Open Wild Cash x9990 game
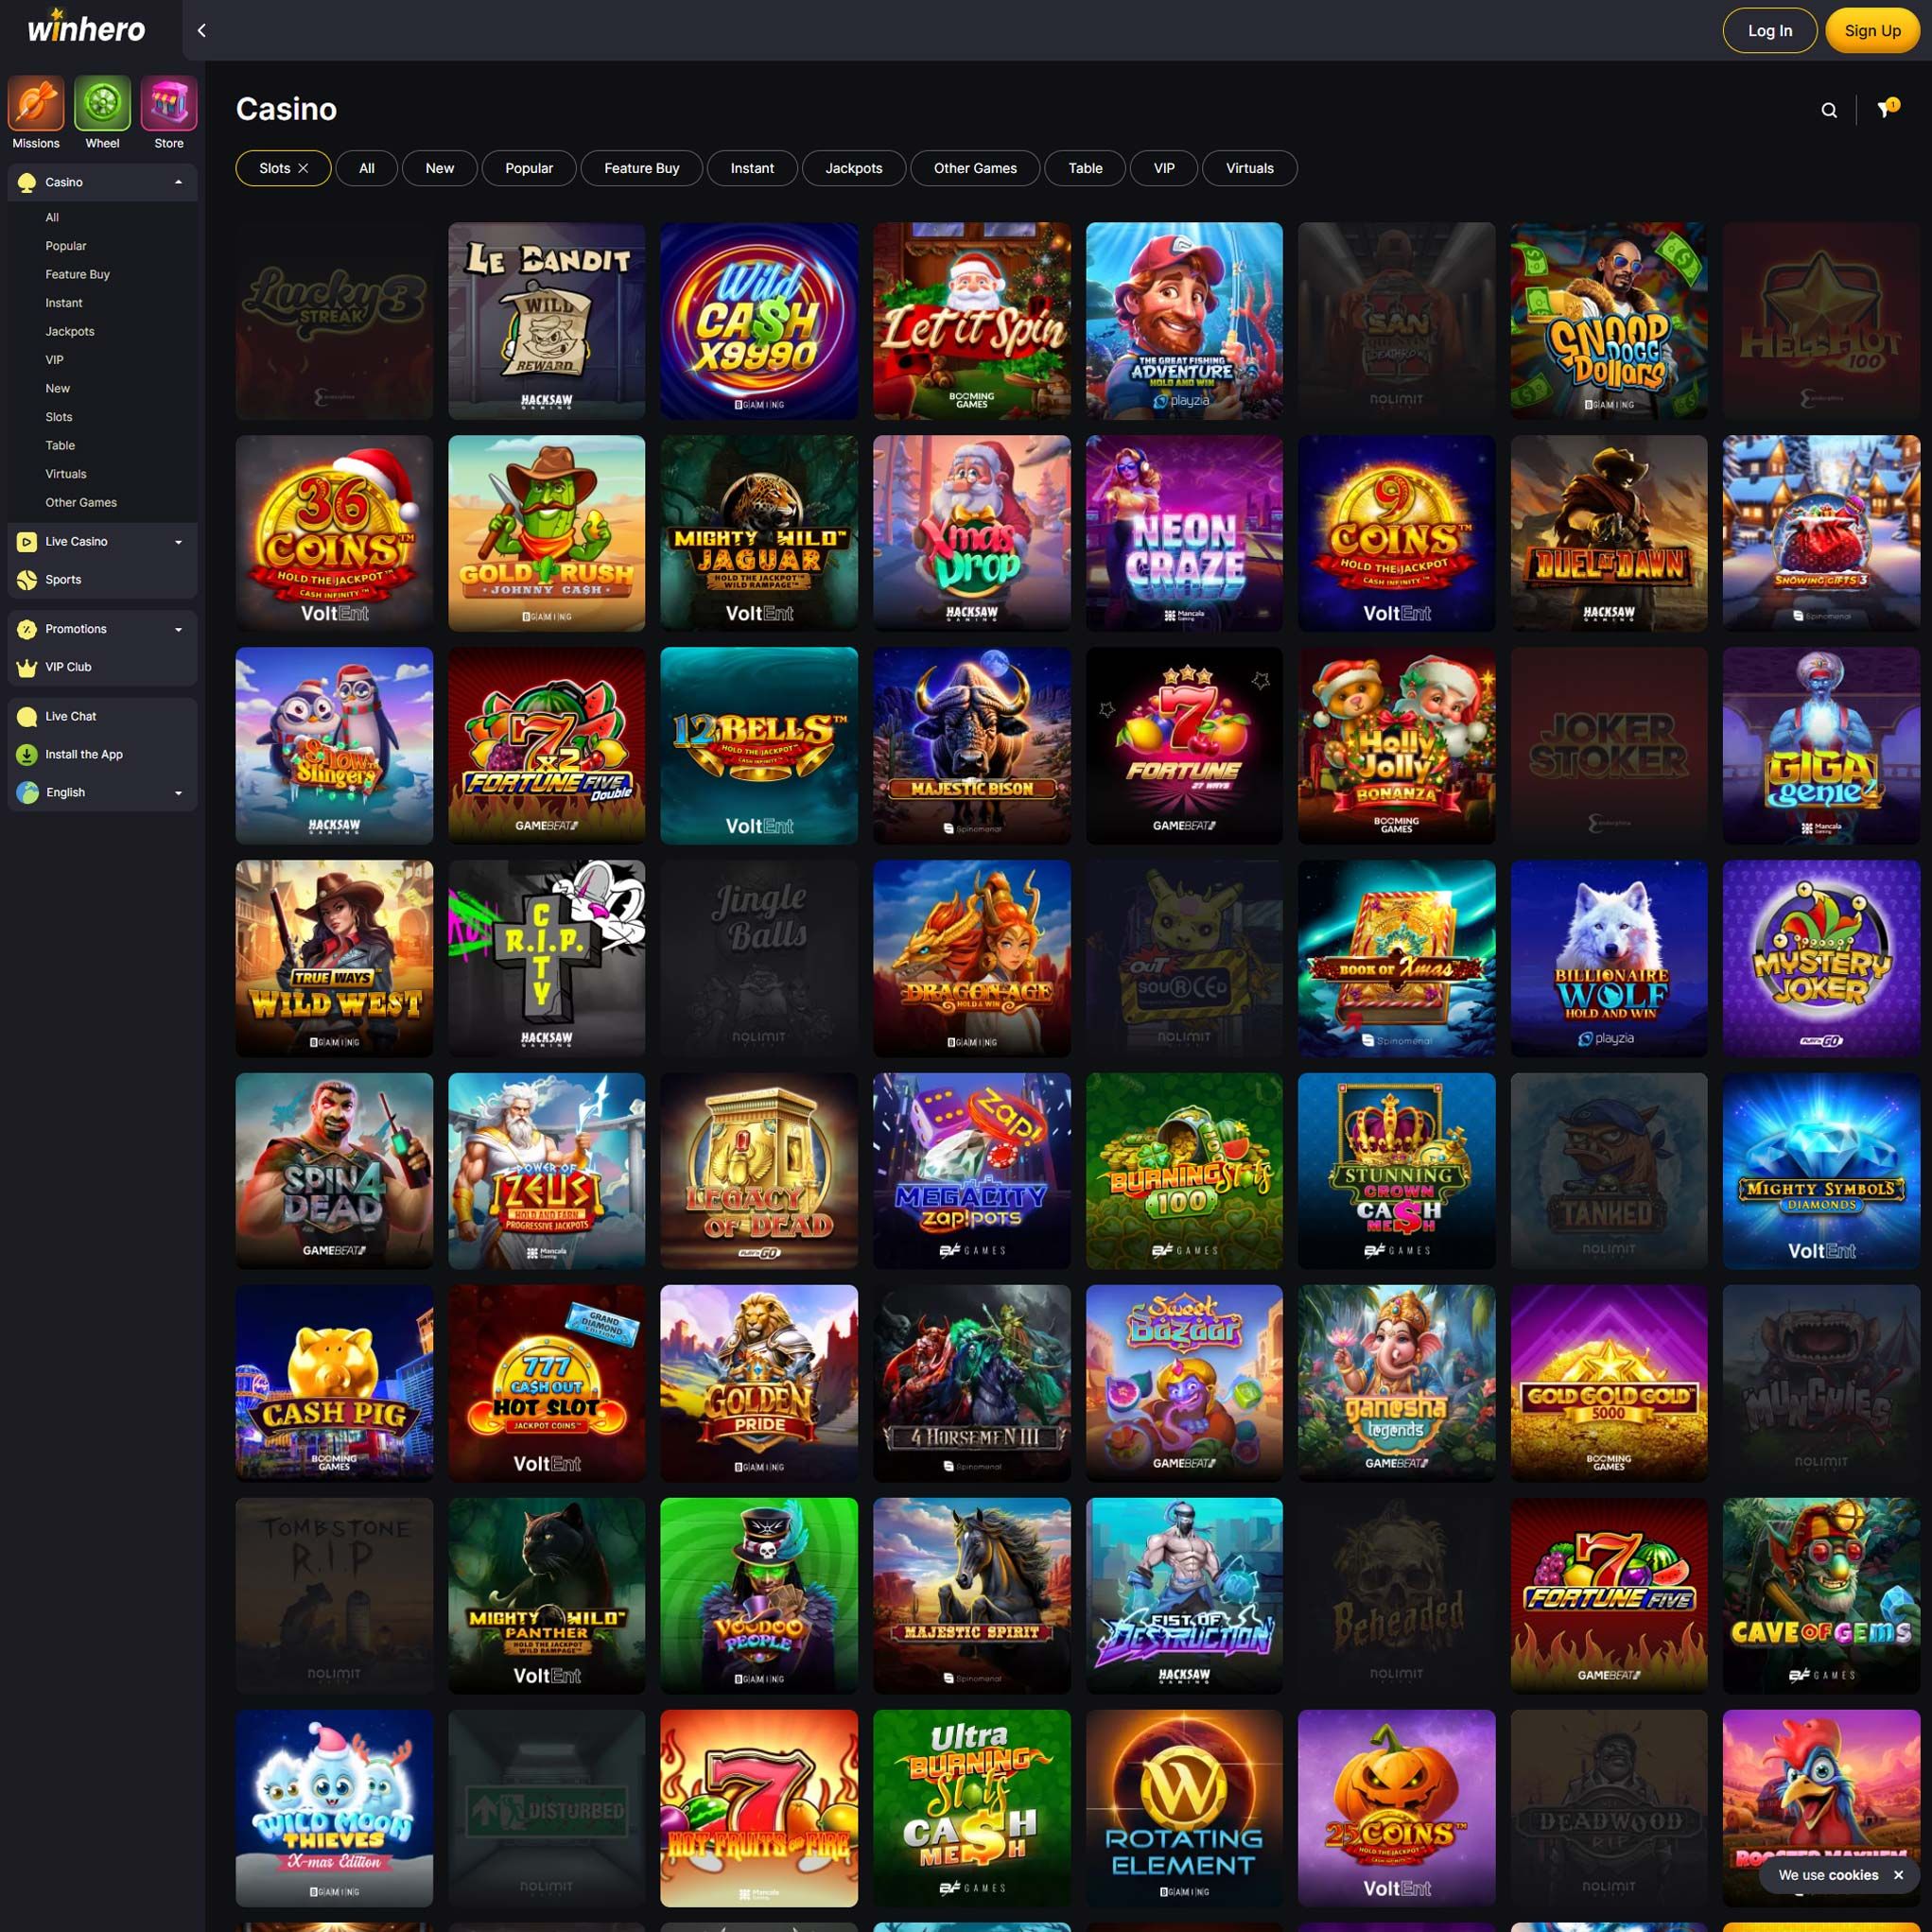This screenshot has height=1932, width=1932. click(x=759, y=321)
